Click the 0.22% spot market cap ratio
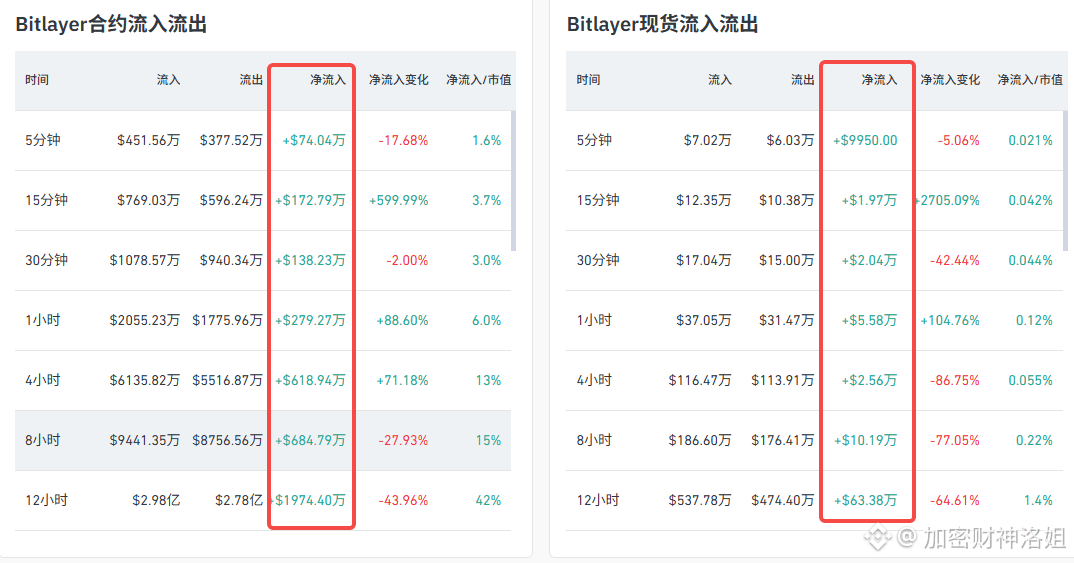Screen dimensions: 1074x563 tap(1034, 440)
